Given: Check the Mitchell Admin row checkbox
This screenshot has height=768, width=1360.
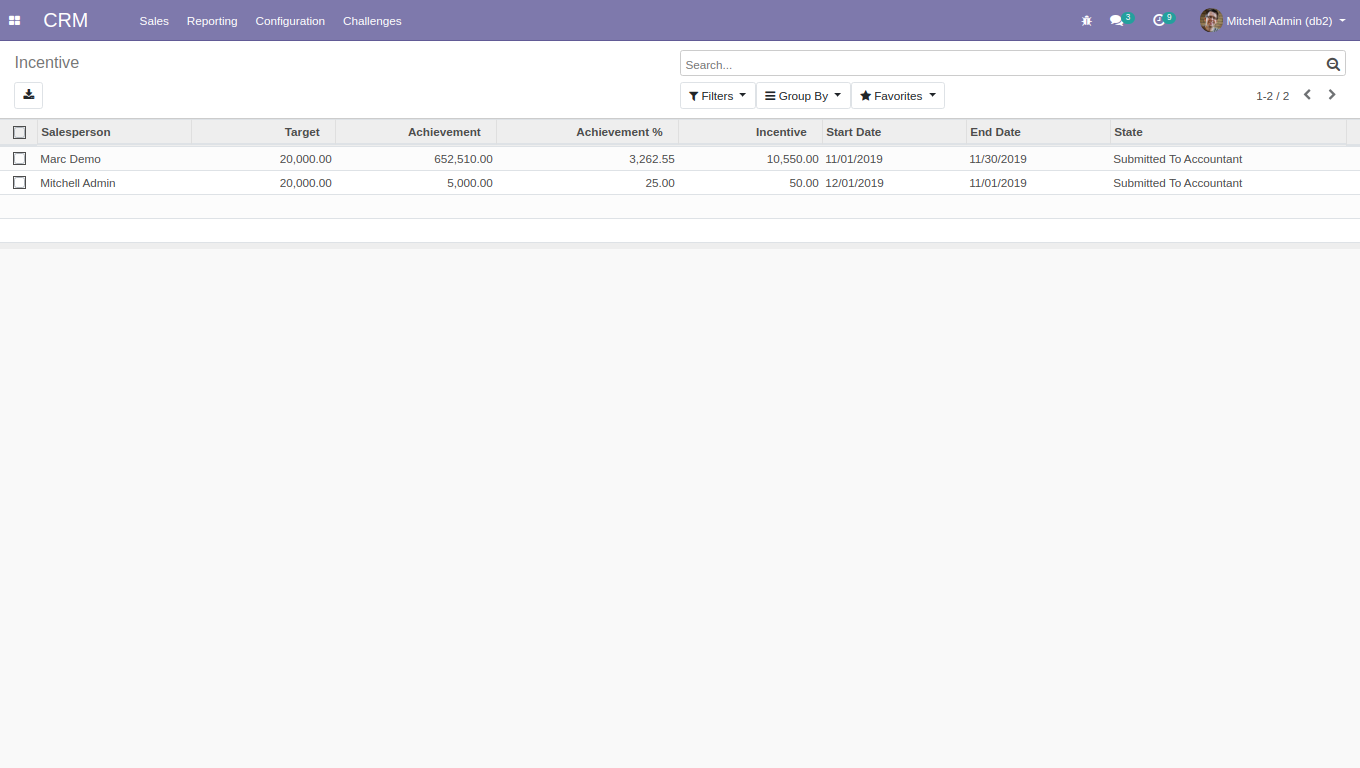Looking at the screenshot, I should click(x=19, y=182).
